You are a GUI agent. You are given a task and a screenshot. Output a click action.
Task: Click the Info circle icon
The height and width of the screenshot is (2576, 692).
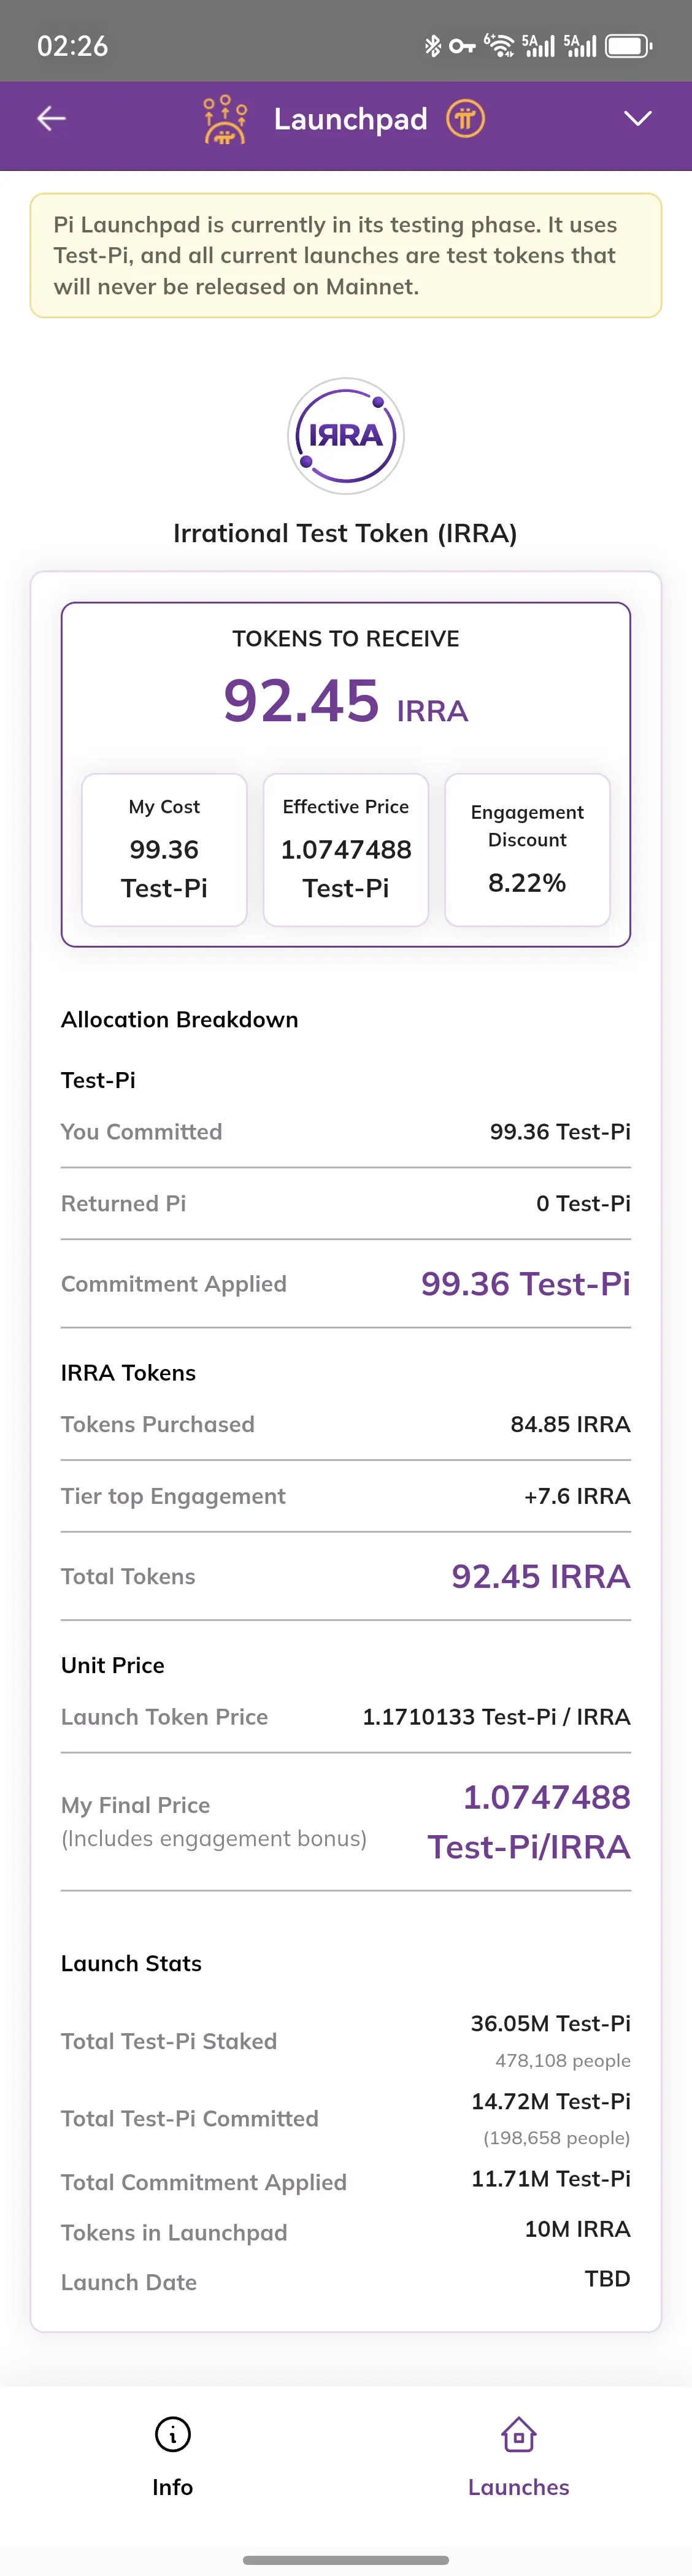click(172, 2434)
